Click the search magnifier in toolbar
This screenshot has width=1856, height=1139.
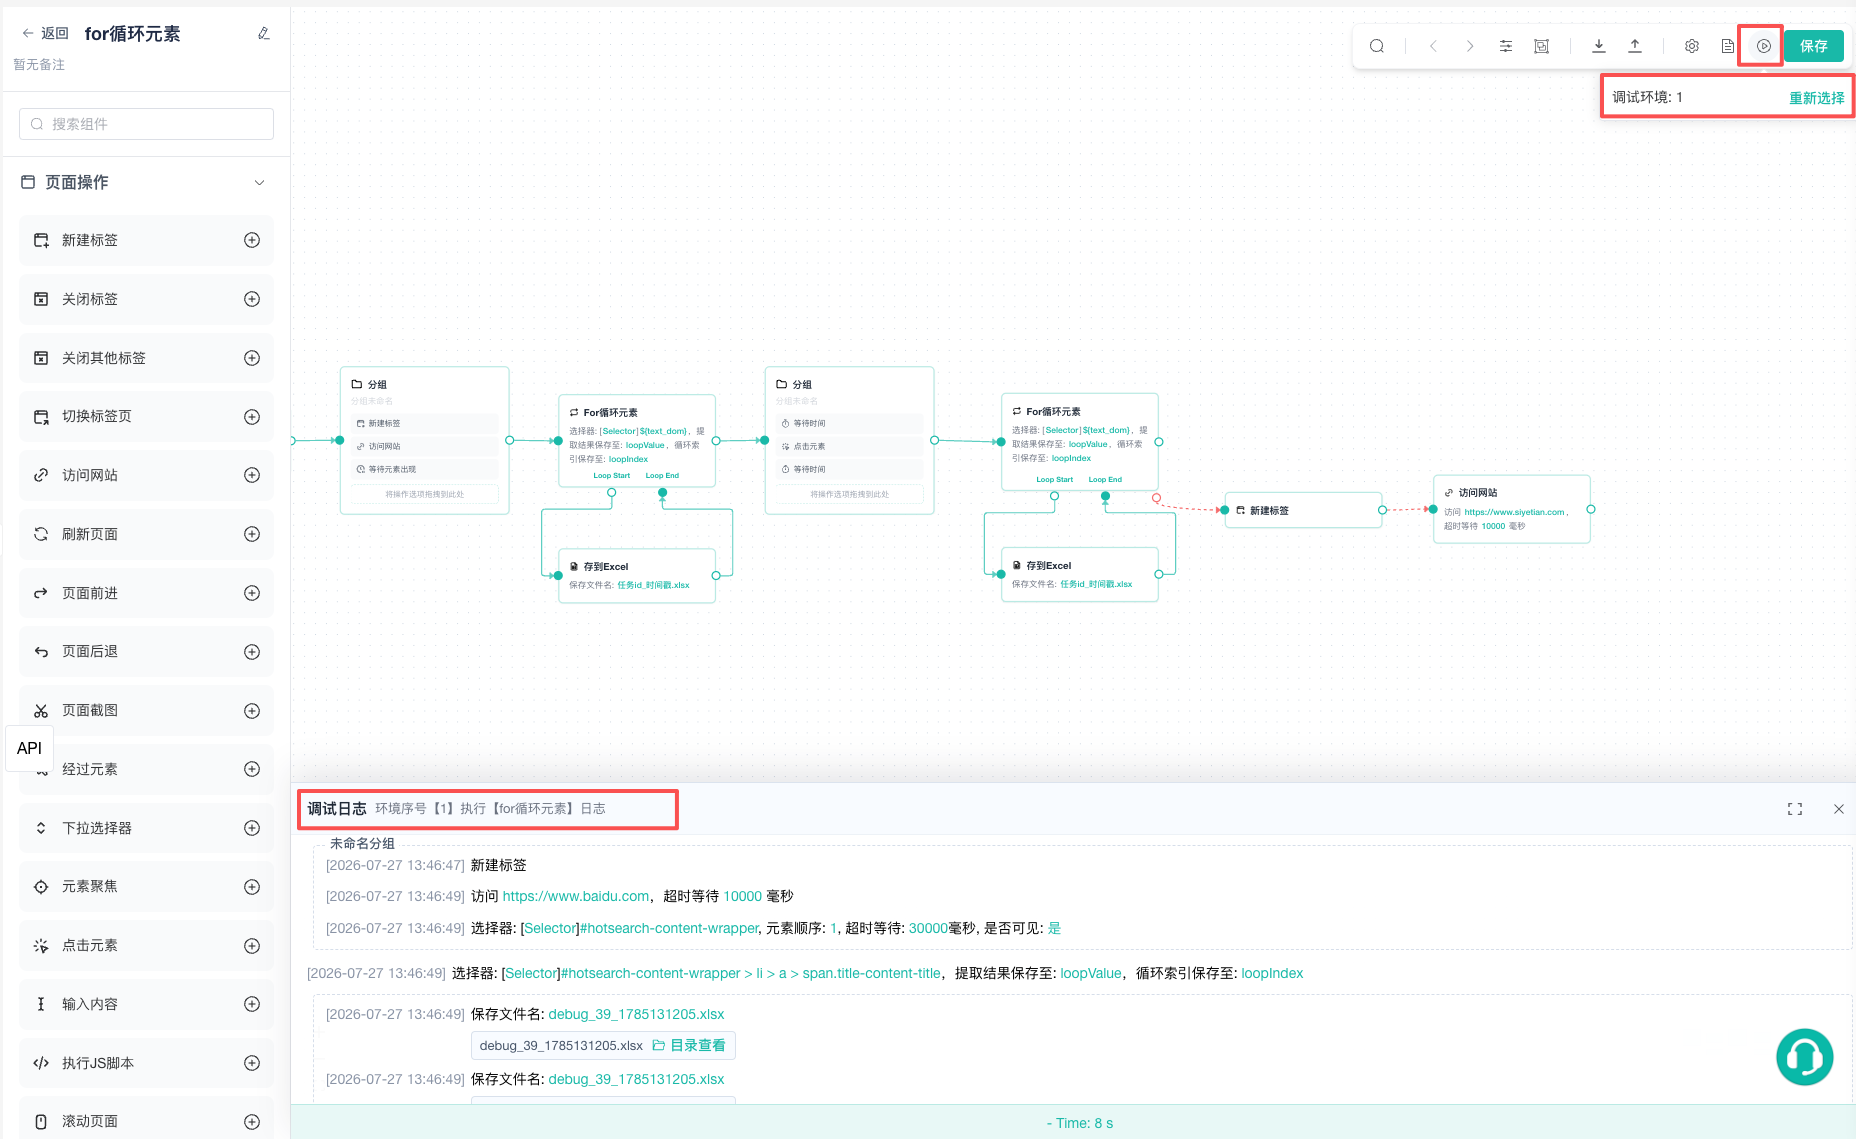(x=1377, y=46)
